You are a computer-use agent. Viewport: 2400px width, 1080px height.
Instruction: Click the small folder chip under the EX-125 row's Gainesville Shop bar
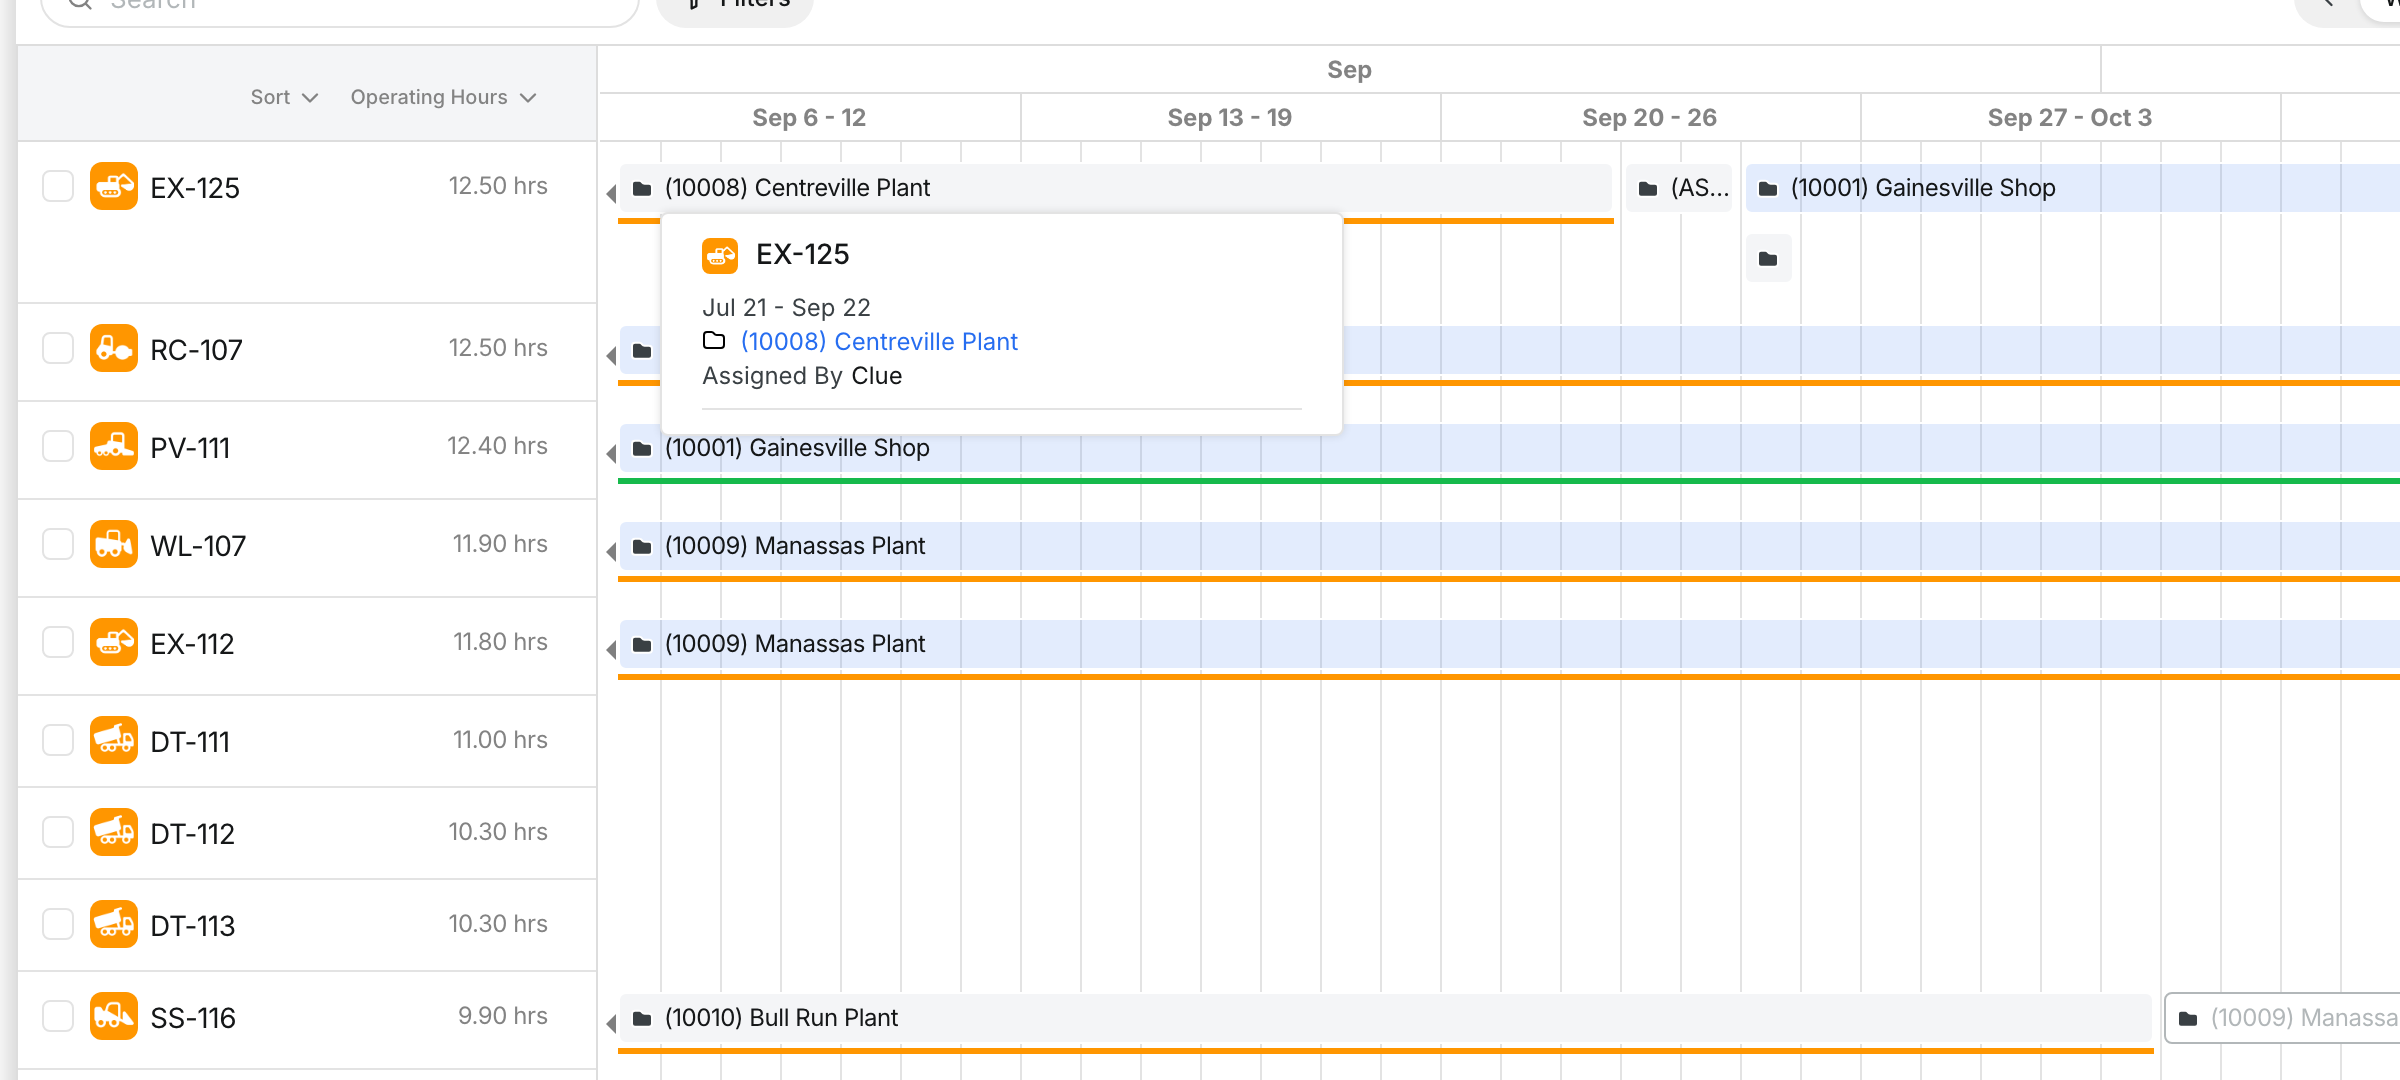(x=1768, y=259)
